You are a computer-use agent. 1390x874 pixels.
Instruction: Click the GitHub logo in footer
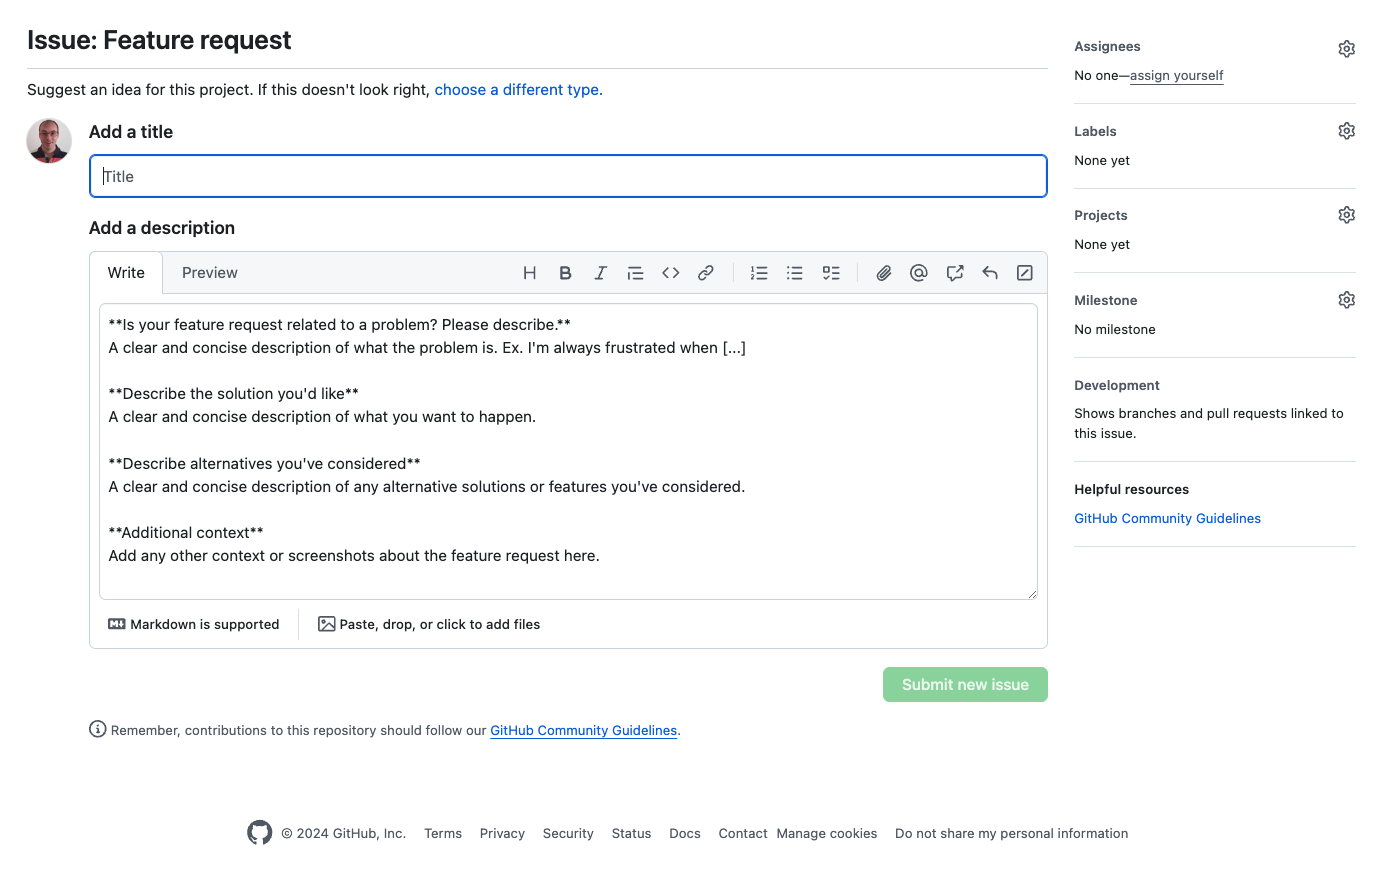click(x=260, y=833)
